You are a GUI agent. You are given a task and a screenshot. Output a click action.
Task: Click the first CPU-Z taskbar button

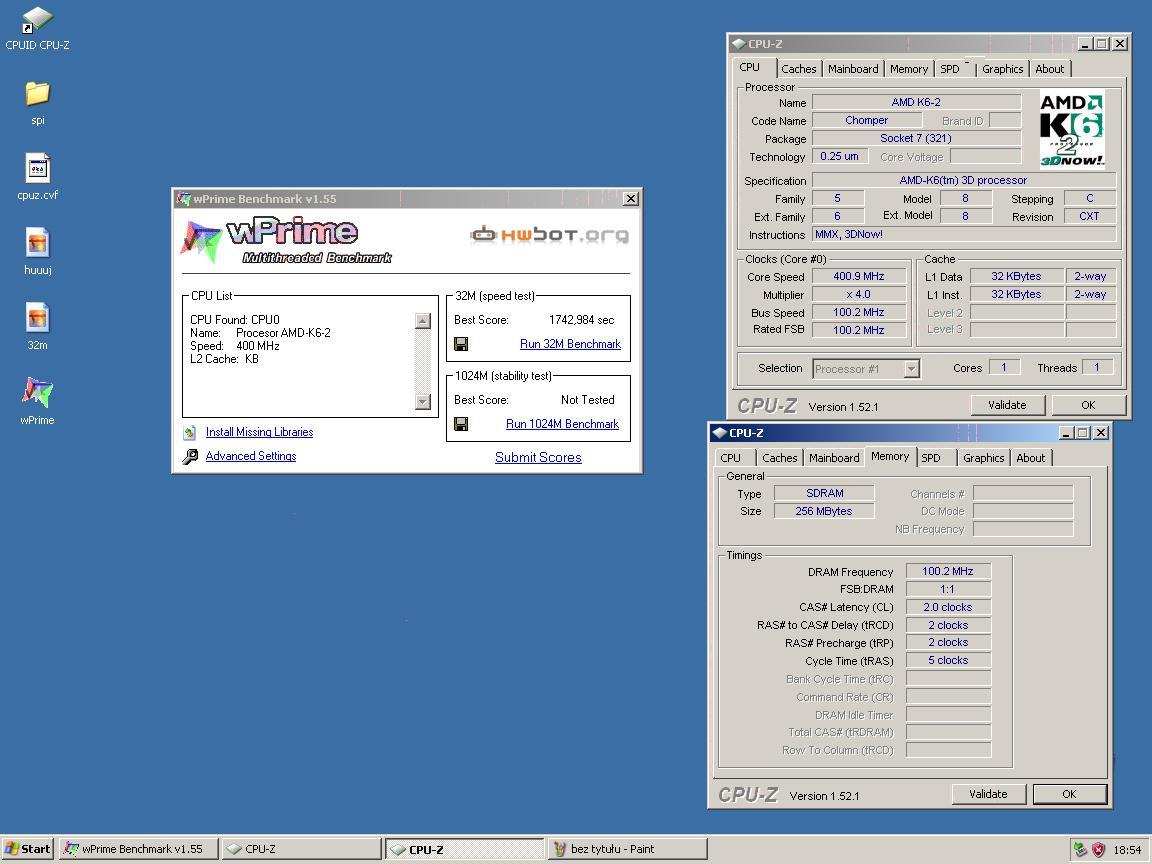click(x=301, y=849)
